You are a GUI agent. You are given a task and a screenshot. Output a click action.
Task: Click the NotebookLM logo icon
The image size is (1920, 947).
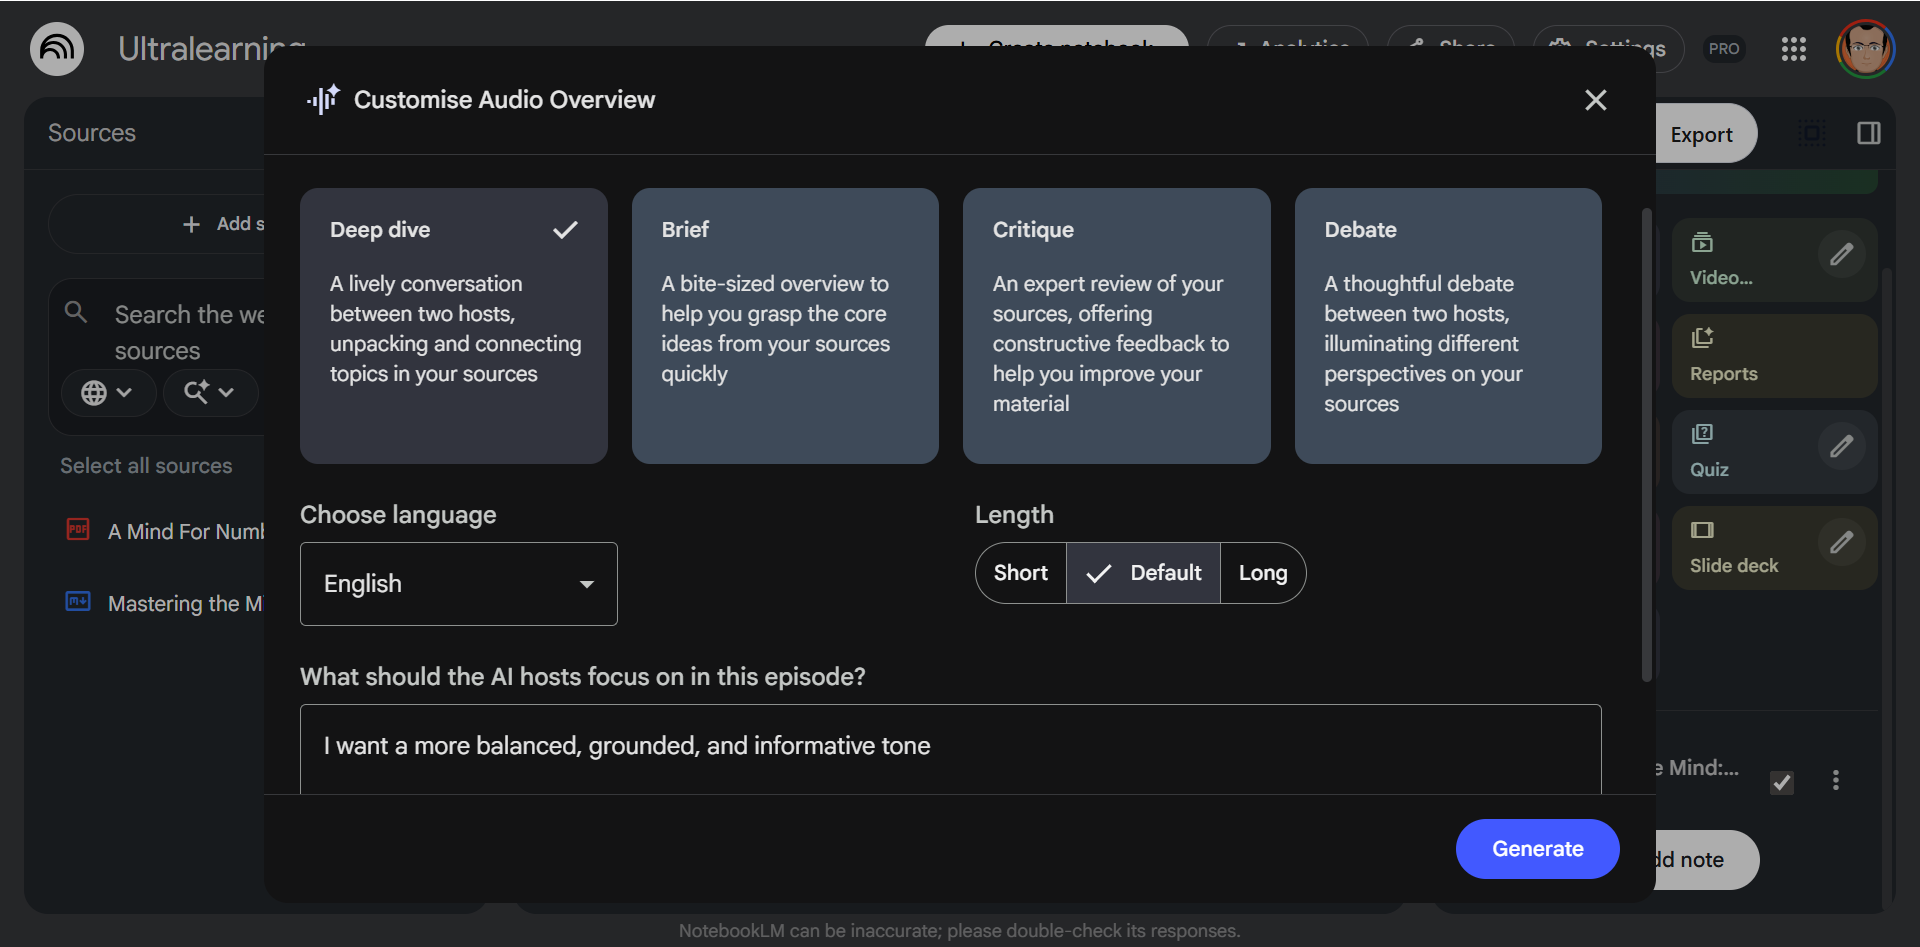57,49
